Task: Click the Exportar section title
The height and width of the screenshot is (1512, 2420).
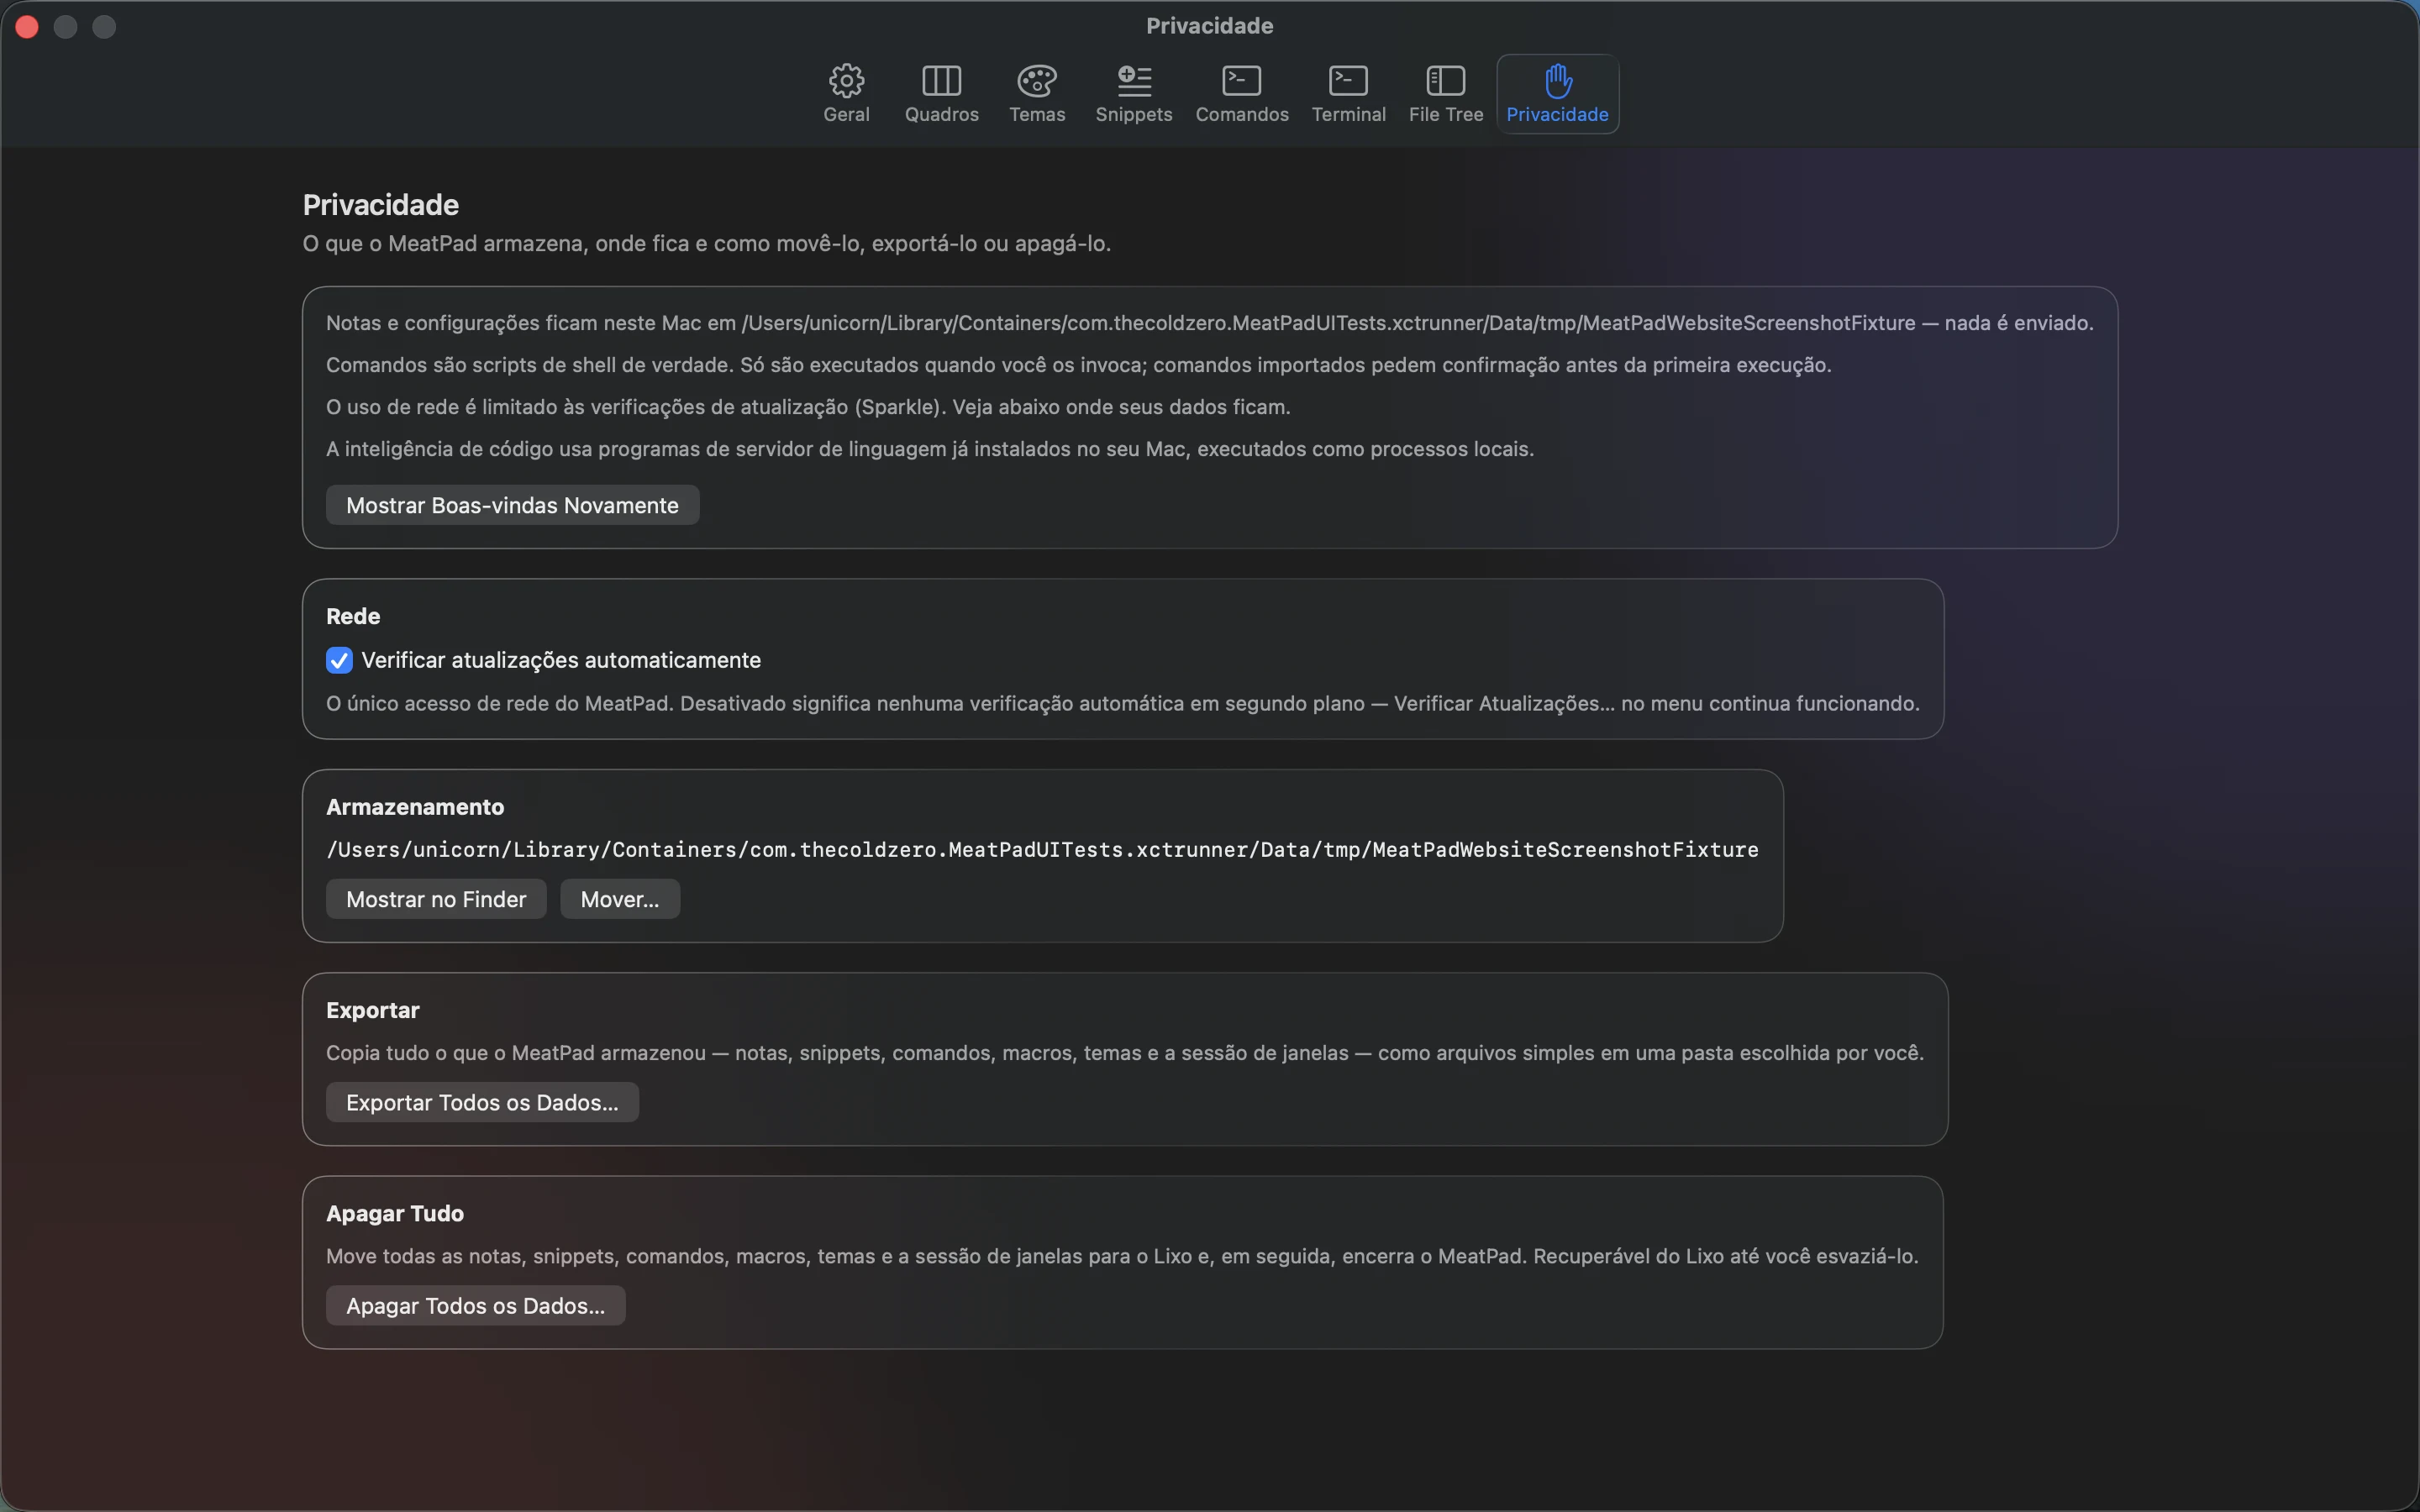Action: (373, 1010)
